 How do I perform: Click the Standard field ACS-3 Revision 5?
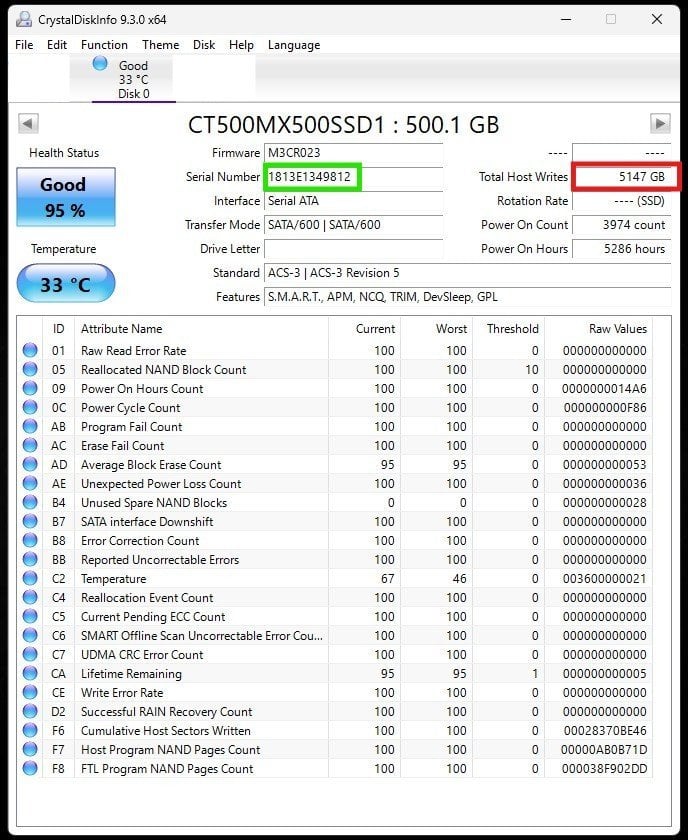(467, 273)
